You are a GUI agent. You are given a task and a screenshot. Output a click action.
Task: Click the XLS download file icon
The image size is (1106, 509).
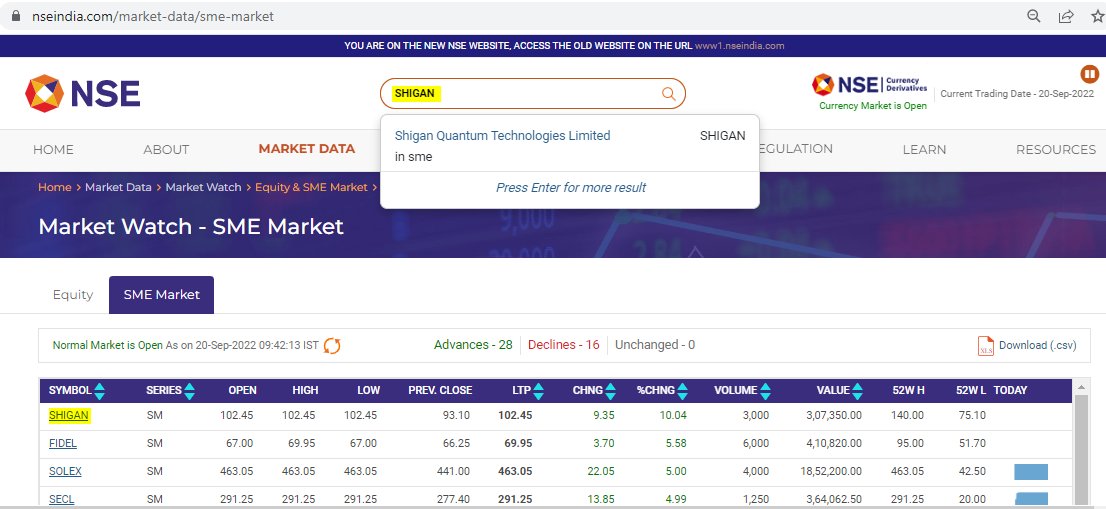(x=985, y=345)
